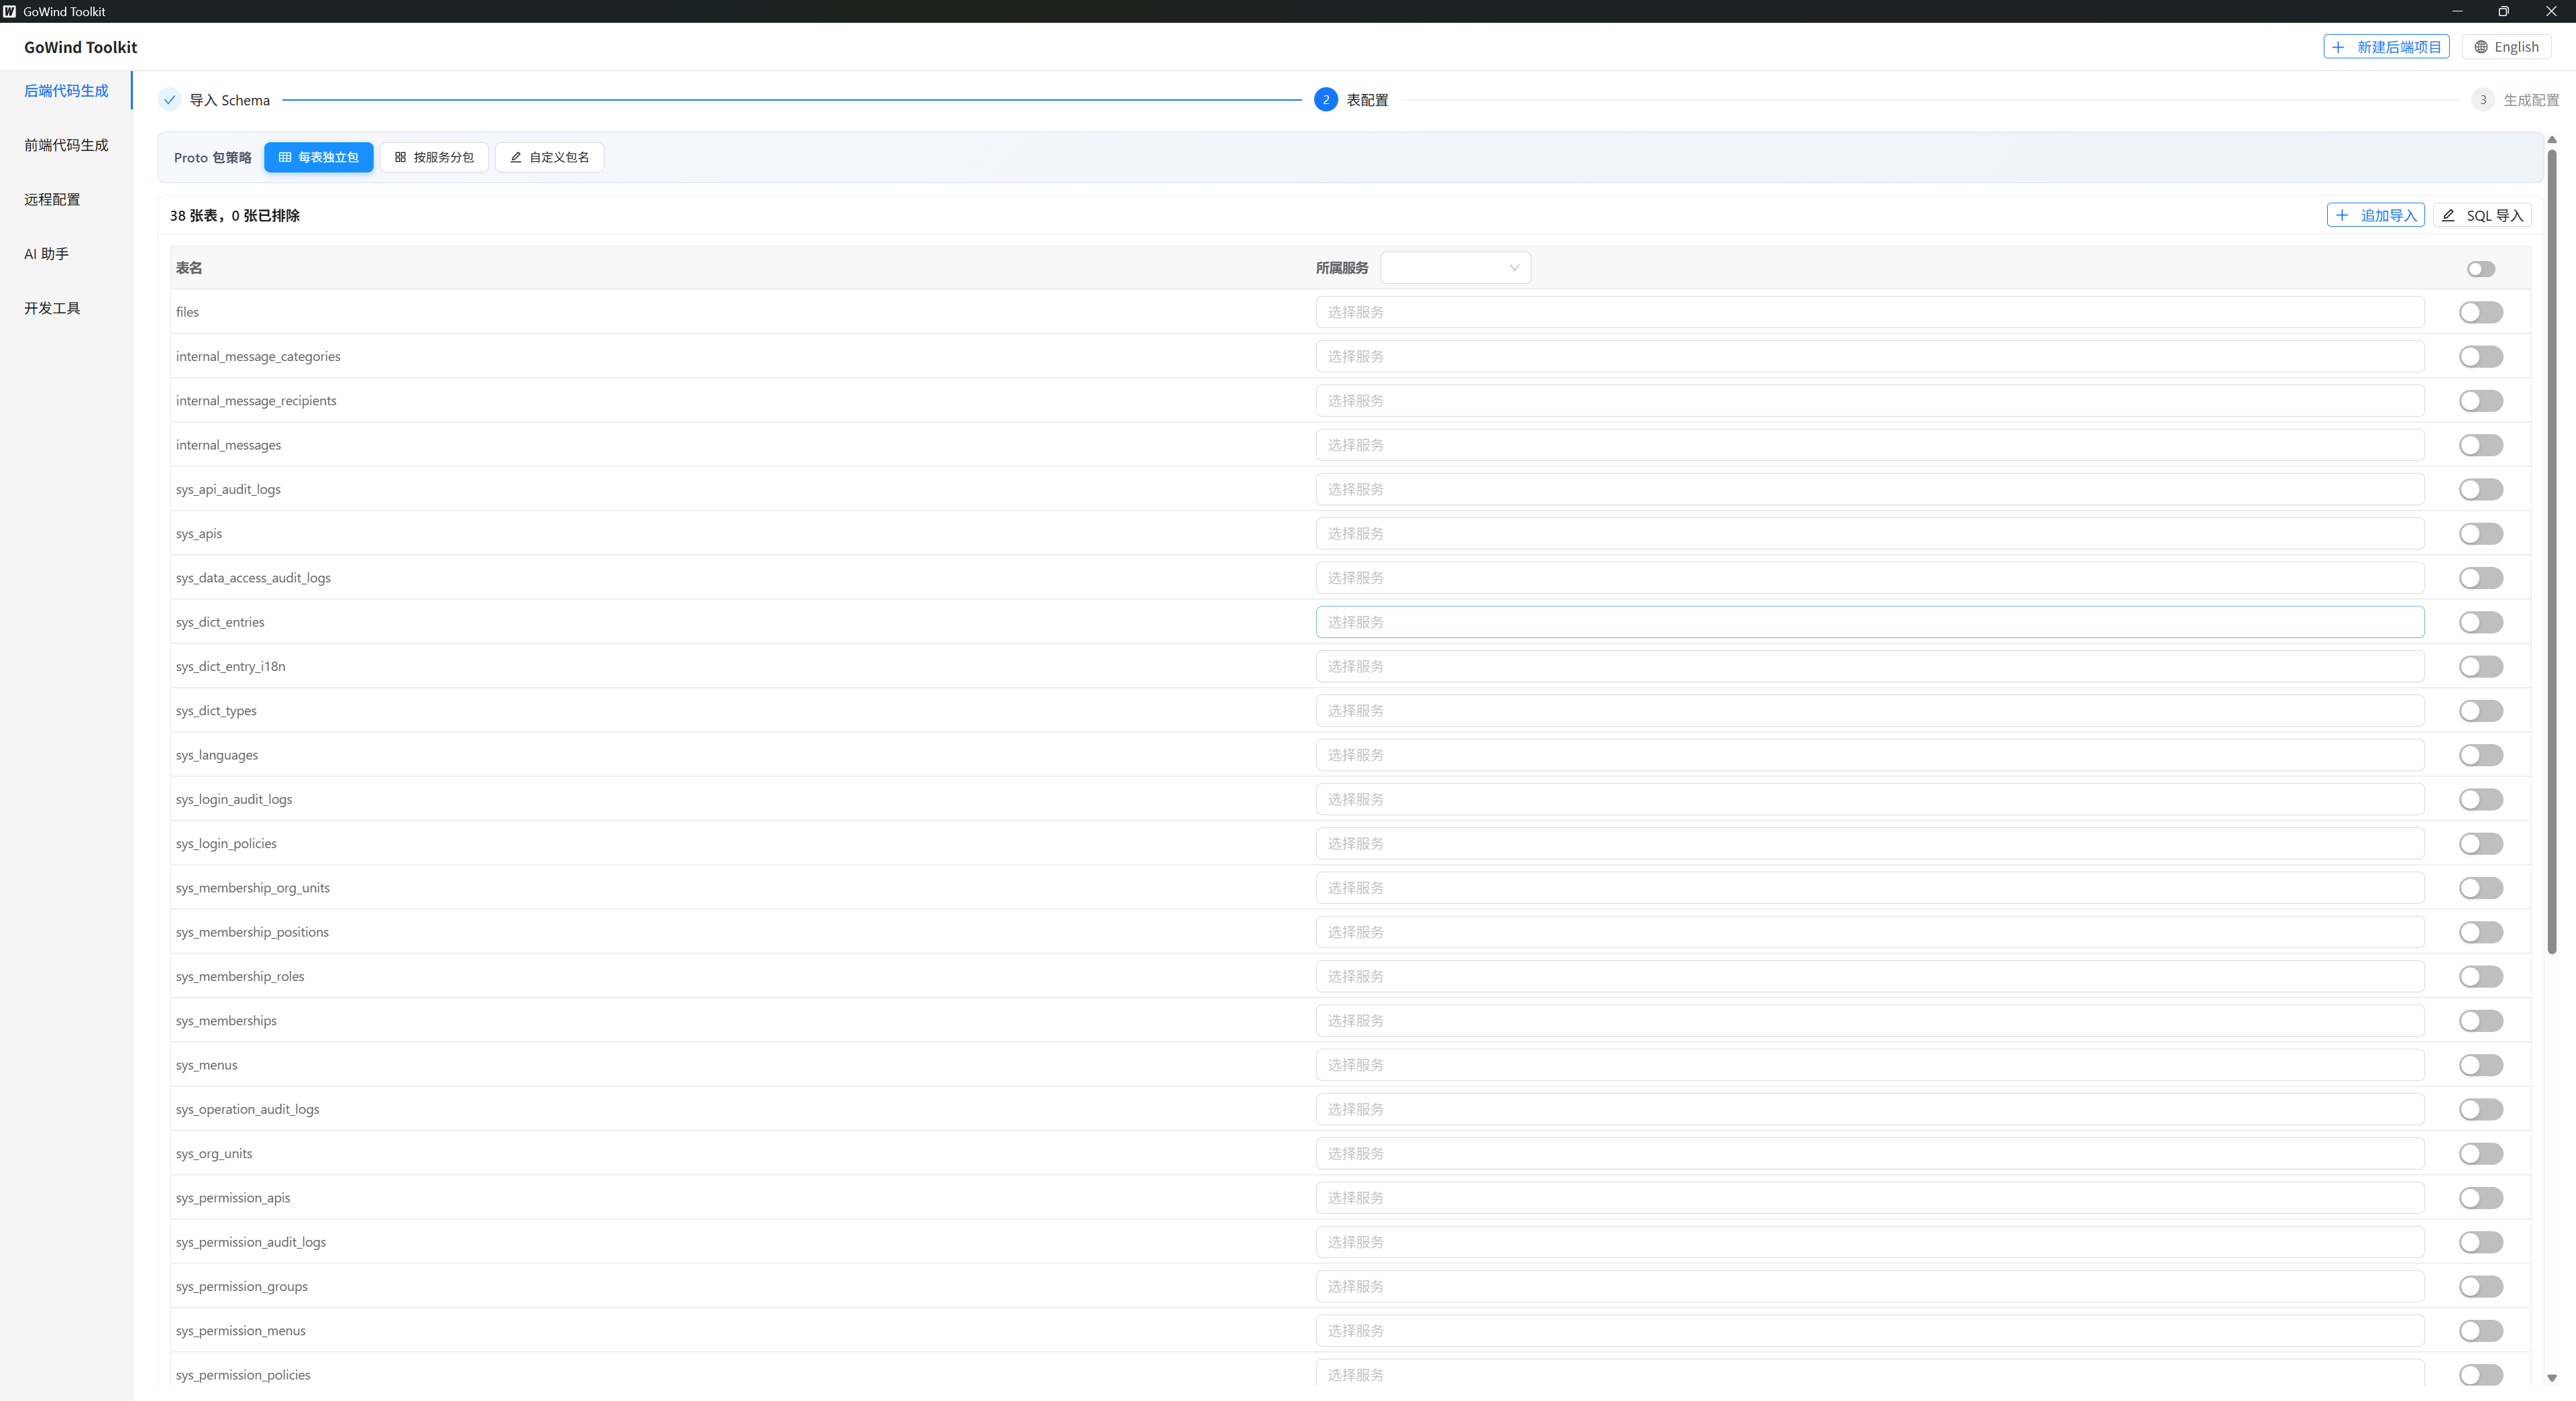Viewport: 2576px width, 1401px height.
Task: Open service selector for files row
Action: pyautogui.click(x=1870, y=312)
